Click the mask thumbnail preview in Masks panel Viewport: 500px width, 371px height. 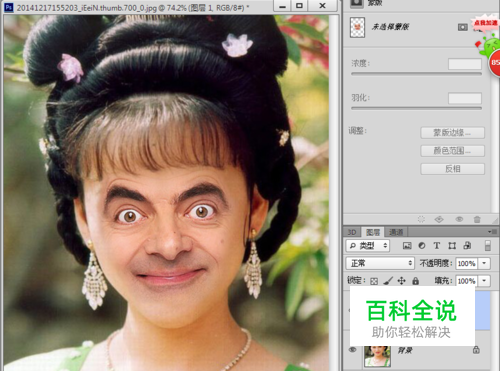click(x=357, y=27)
